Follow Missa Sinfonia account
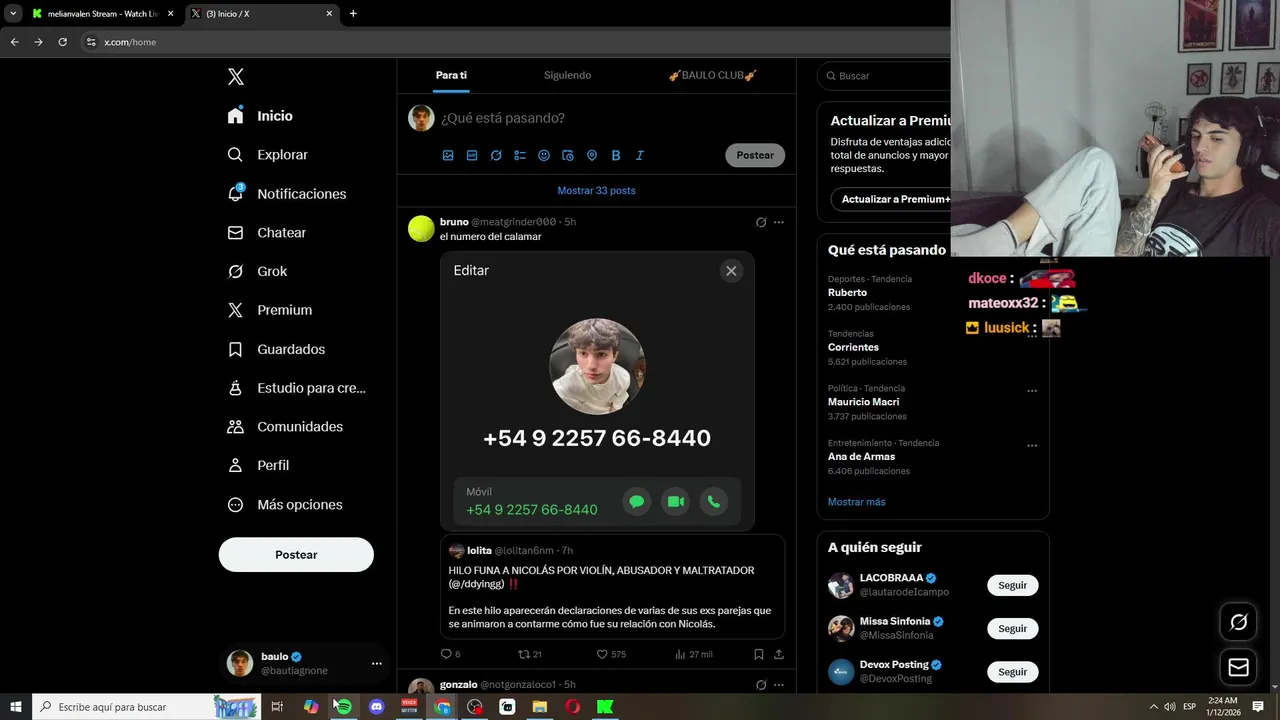 pos(1012,628)
